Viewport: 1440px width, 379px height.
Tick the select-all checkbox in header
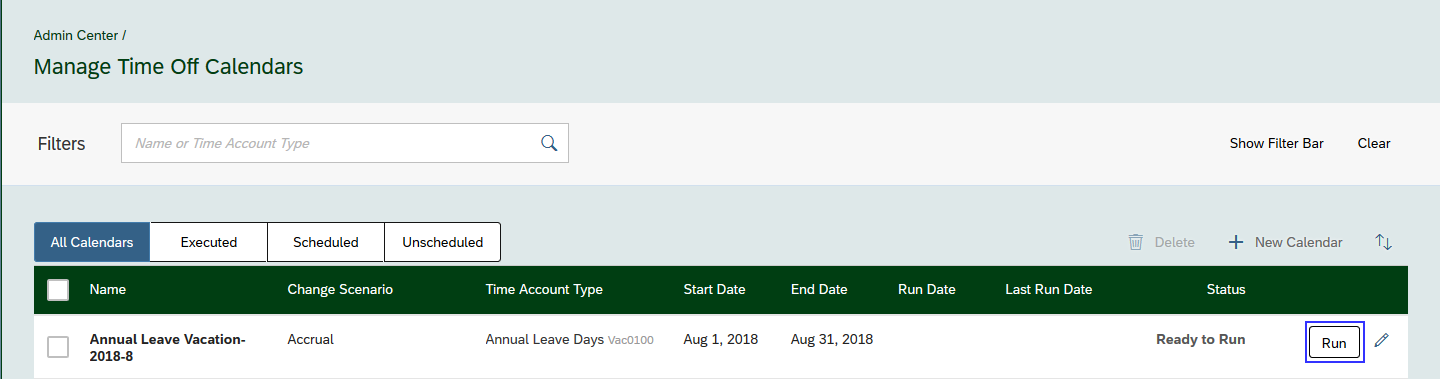(58, 290)
